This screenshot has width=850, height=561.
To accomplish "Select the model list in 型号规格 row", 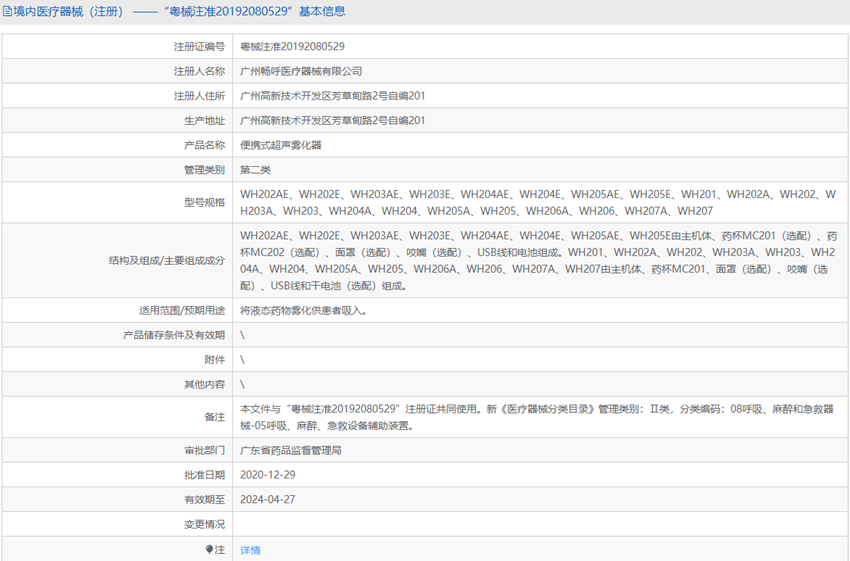I will tap(538, 203).
